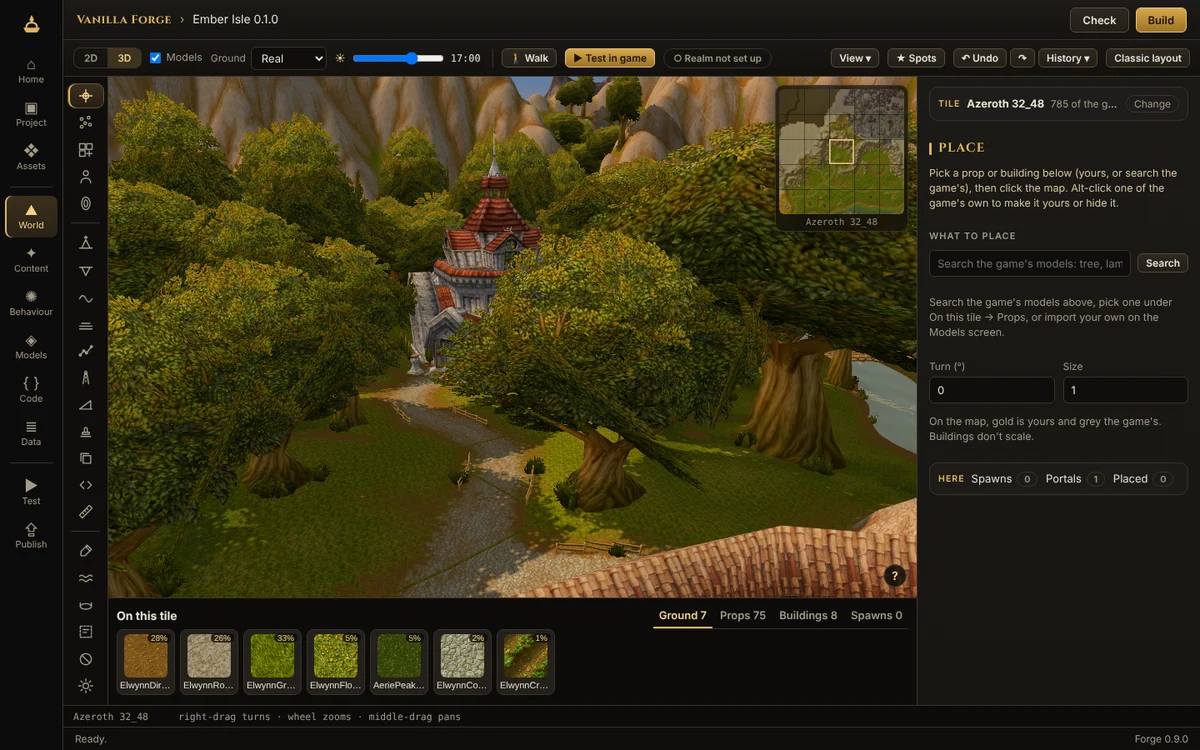1200x750 pixels.
Task: Open the Home section
Action: click(x=31, y=71)
